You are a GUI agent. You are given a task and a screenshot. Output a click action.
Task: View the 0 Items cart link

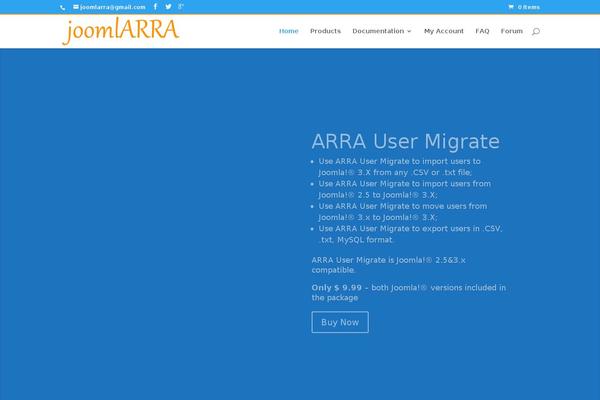[x=528, y=7]
